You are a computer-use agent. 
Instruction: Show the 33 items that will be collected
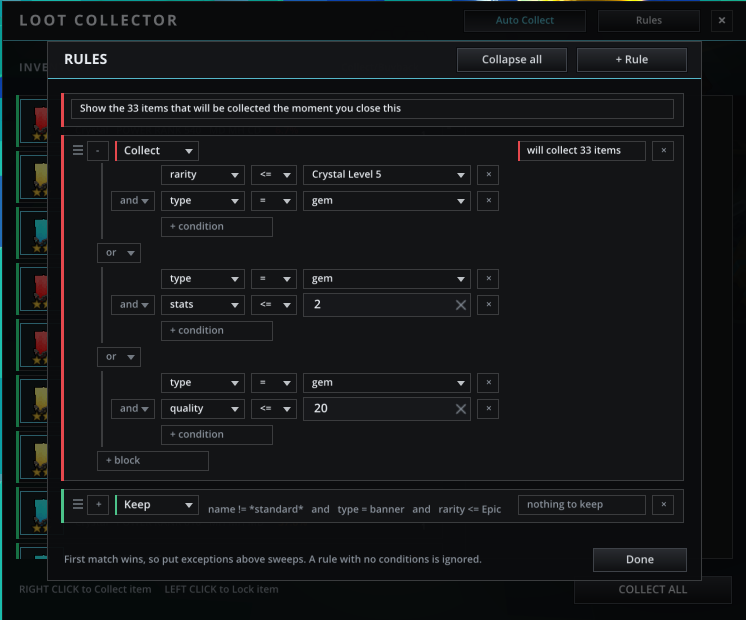[x=372, y=108]
